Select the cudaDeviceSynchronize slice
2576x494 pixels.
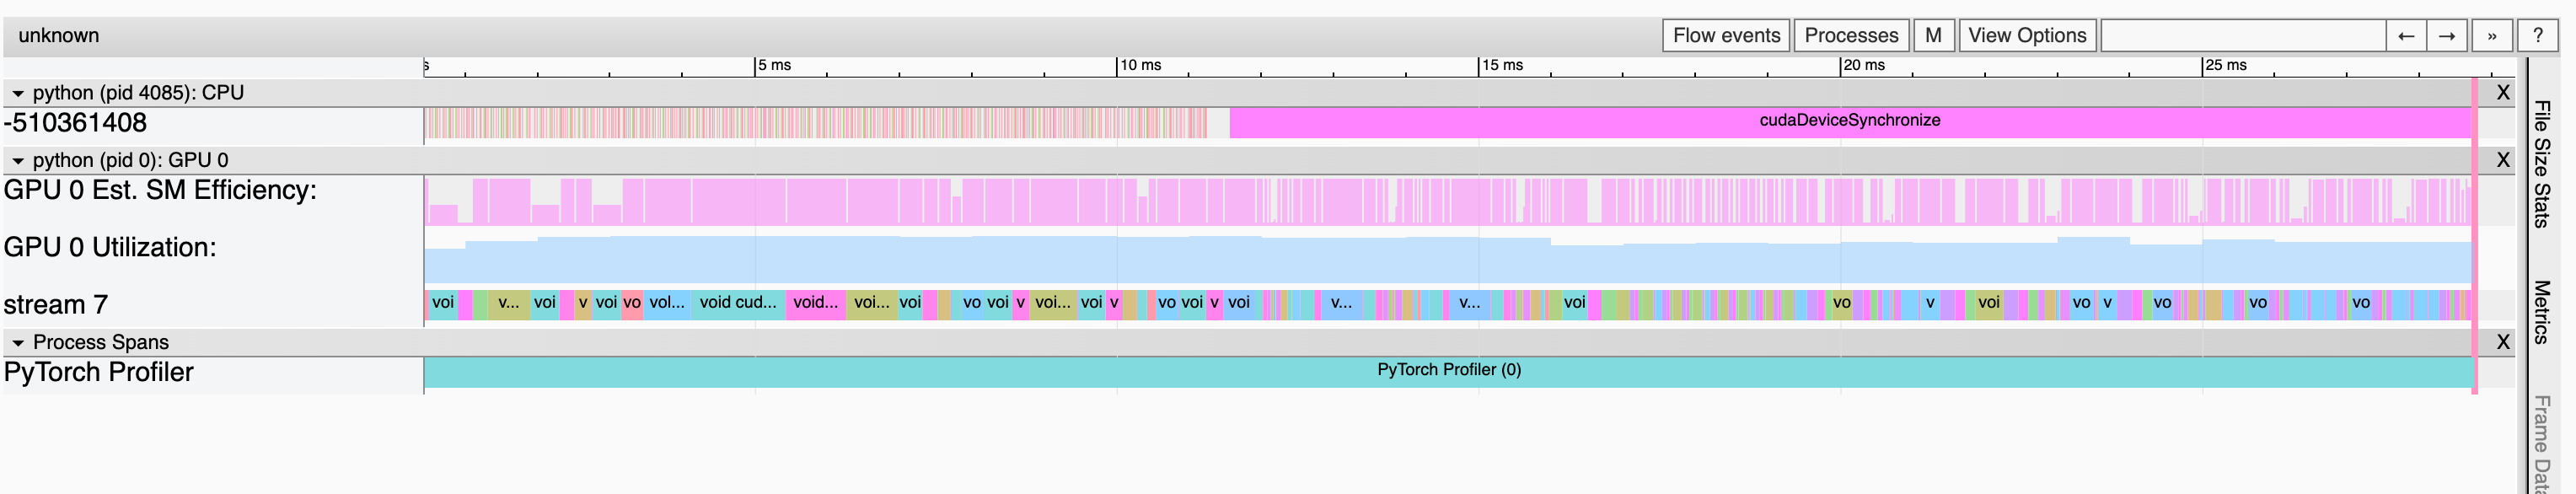(1850, 122)
